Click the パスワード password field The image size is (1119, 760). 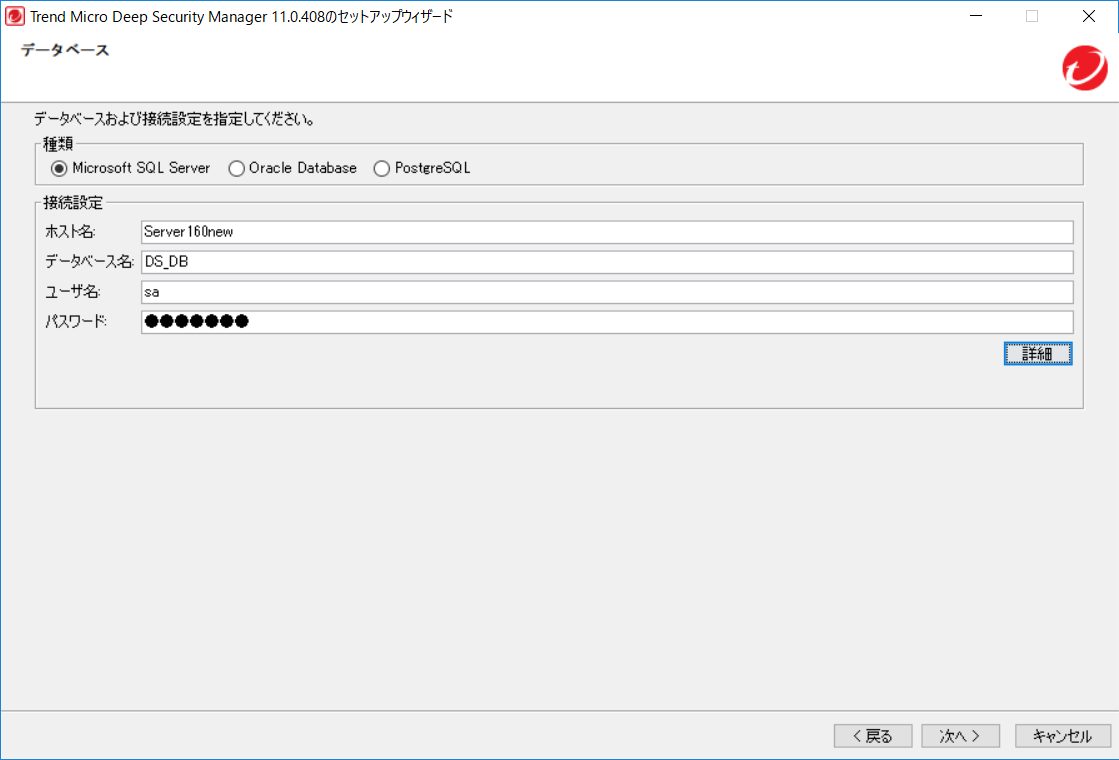tap(607, 322)
